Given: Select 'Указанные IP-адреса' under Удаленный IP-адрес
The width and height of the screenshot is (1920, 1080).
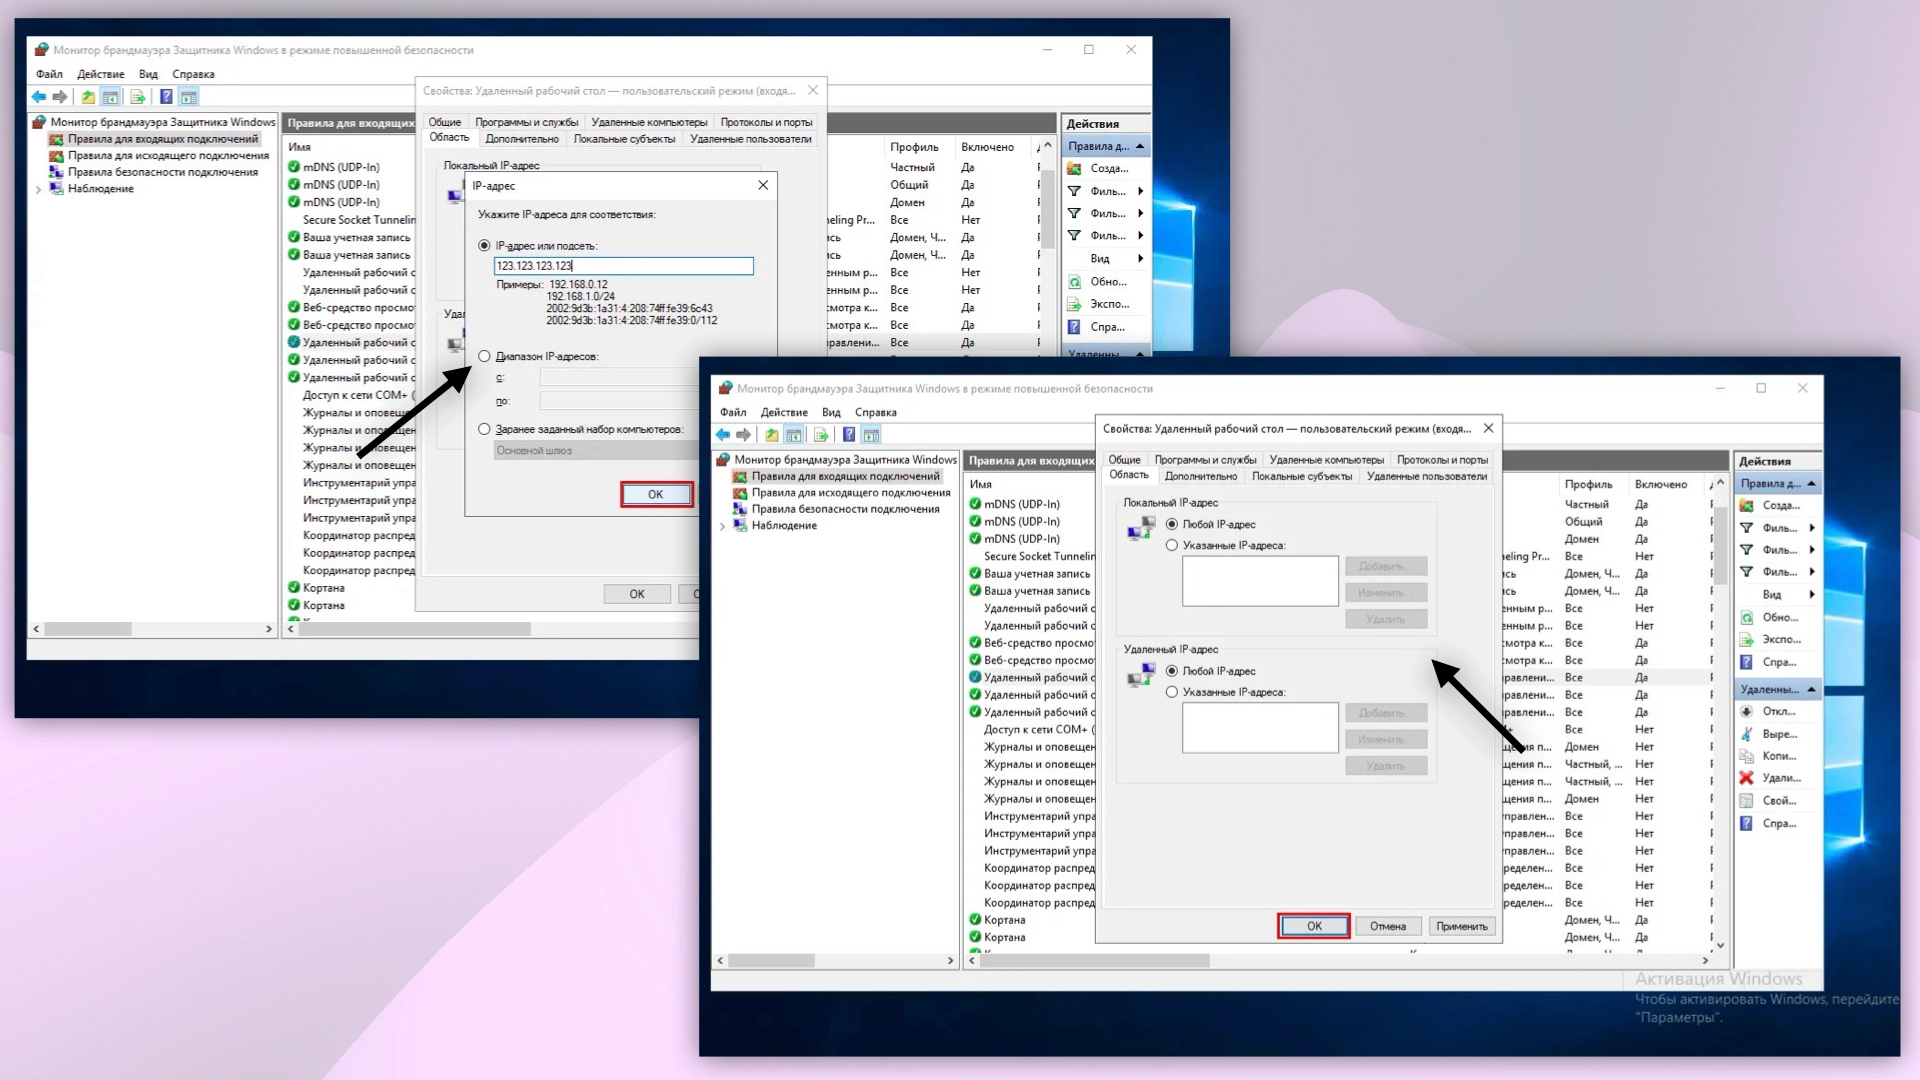Looking at the screenshot, I should point(1172,692).
